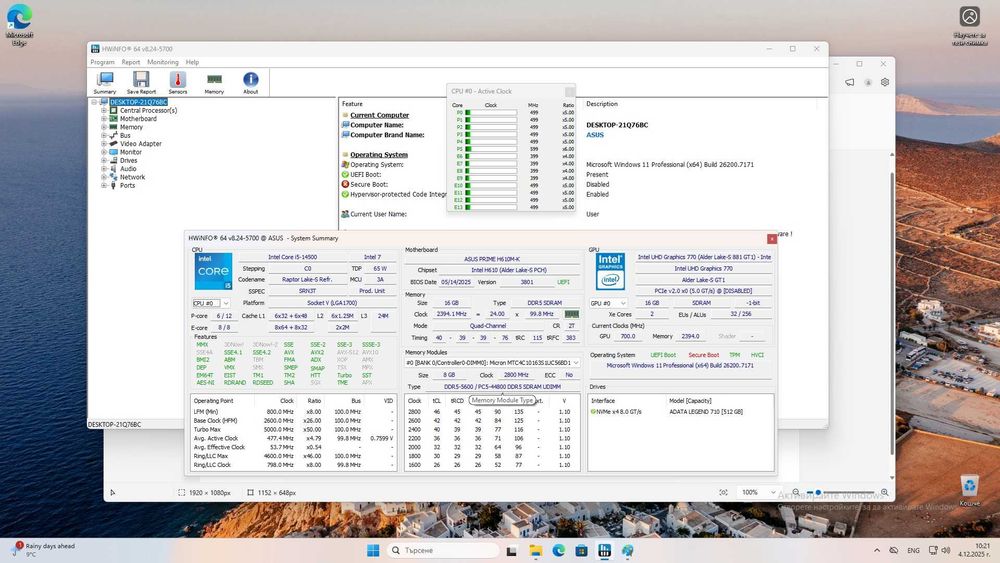Viewport: 1000px width, 563px height.
Task: Open the Help menu
Action: [x=192, y=62]
